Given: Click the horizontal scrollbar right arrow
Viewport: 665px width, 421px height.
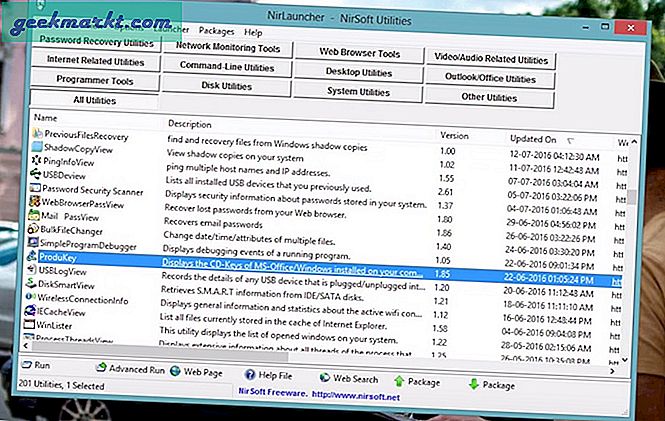Looking at the screenshot, I should (x=612, y=371).
